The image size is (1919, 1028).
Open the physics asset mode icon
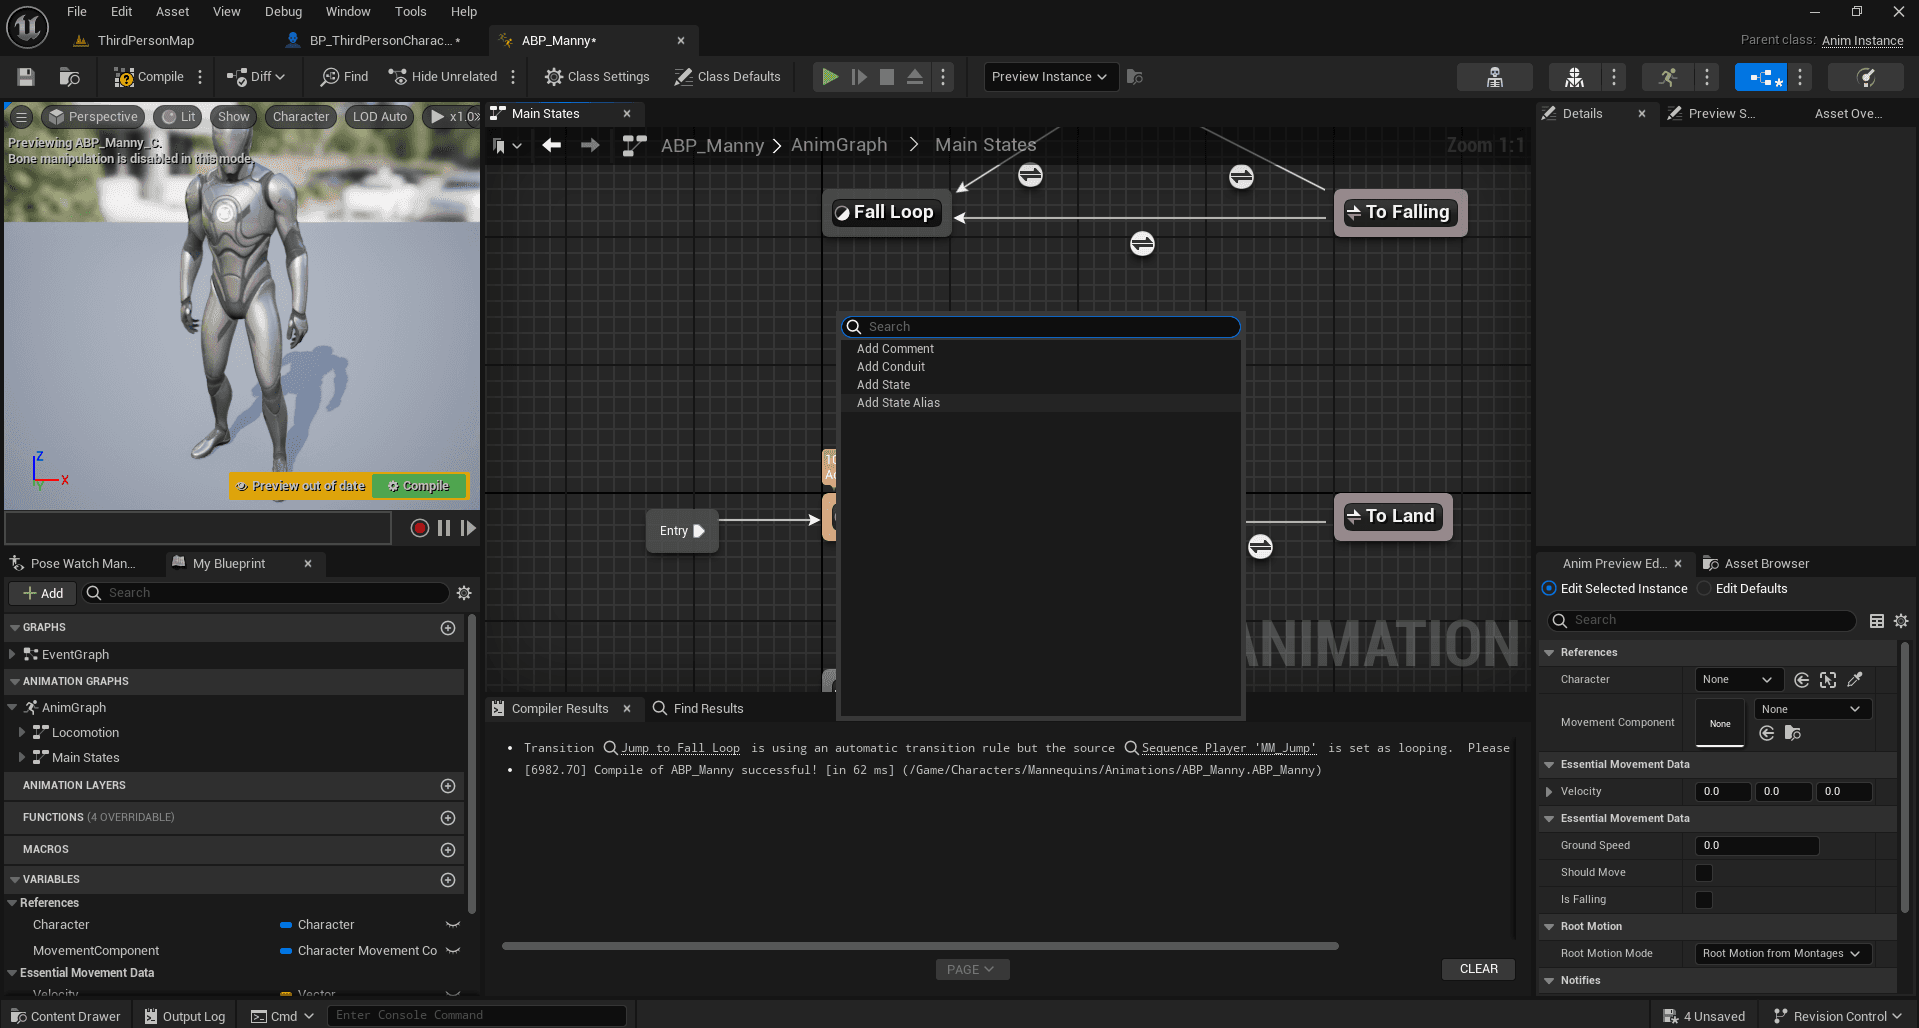(x=1865, y=77)
